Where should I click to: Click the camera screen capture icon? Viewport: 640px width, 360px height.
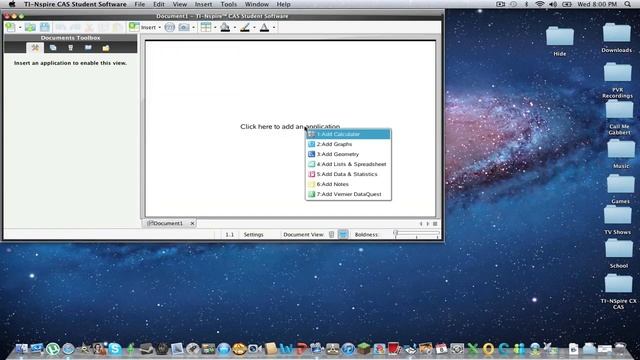tap(184, 27)
